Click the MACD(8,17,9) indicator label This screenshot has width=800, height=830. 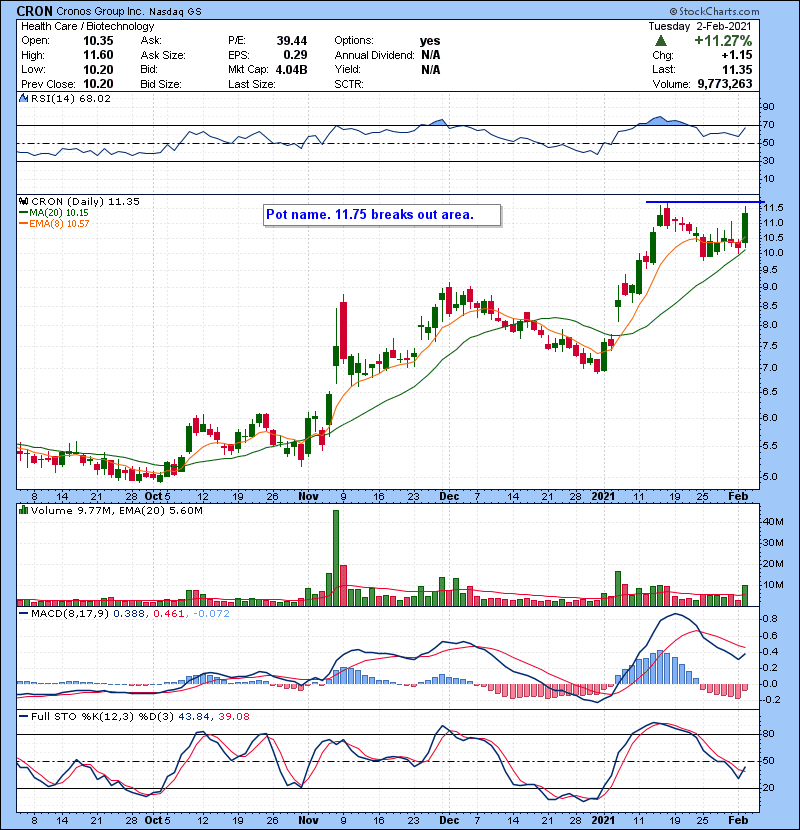click(x=71, y=614)
